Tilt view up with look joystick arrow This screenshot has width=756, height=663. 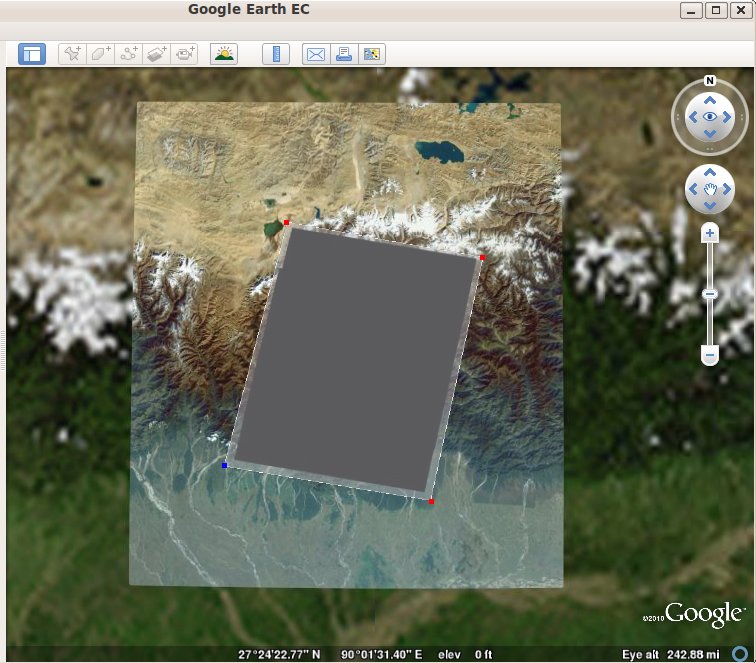(x=710, y=100)
